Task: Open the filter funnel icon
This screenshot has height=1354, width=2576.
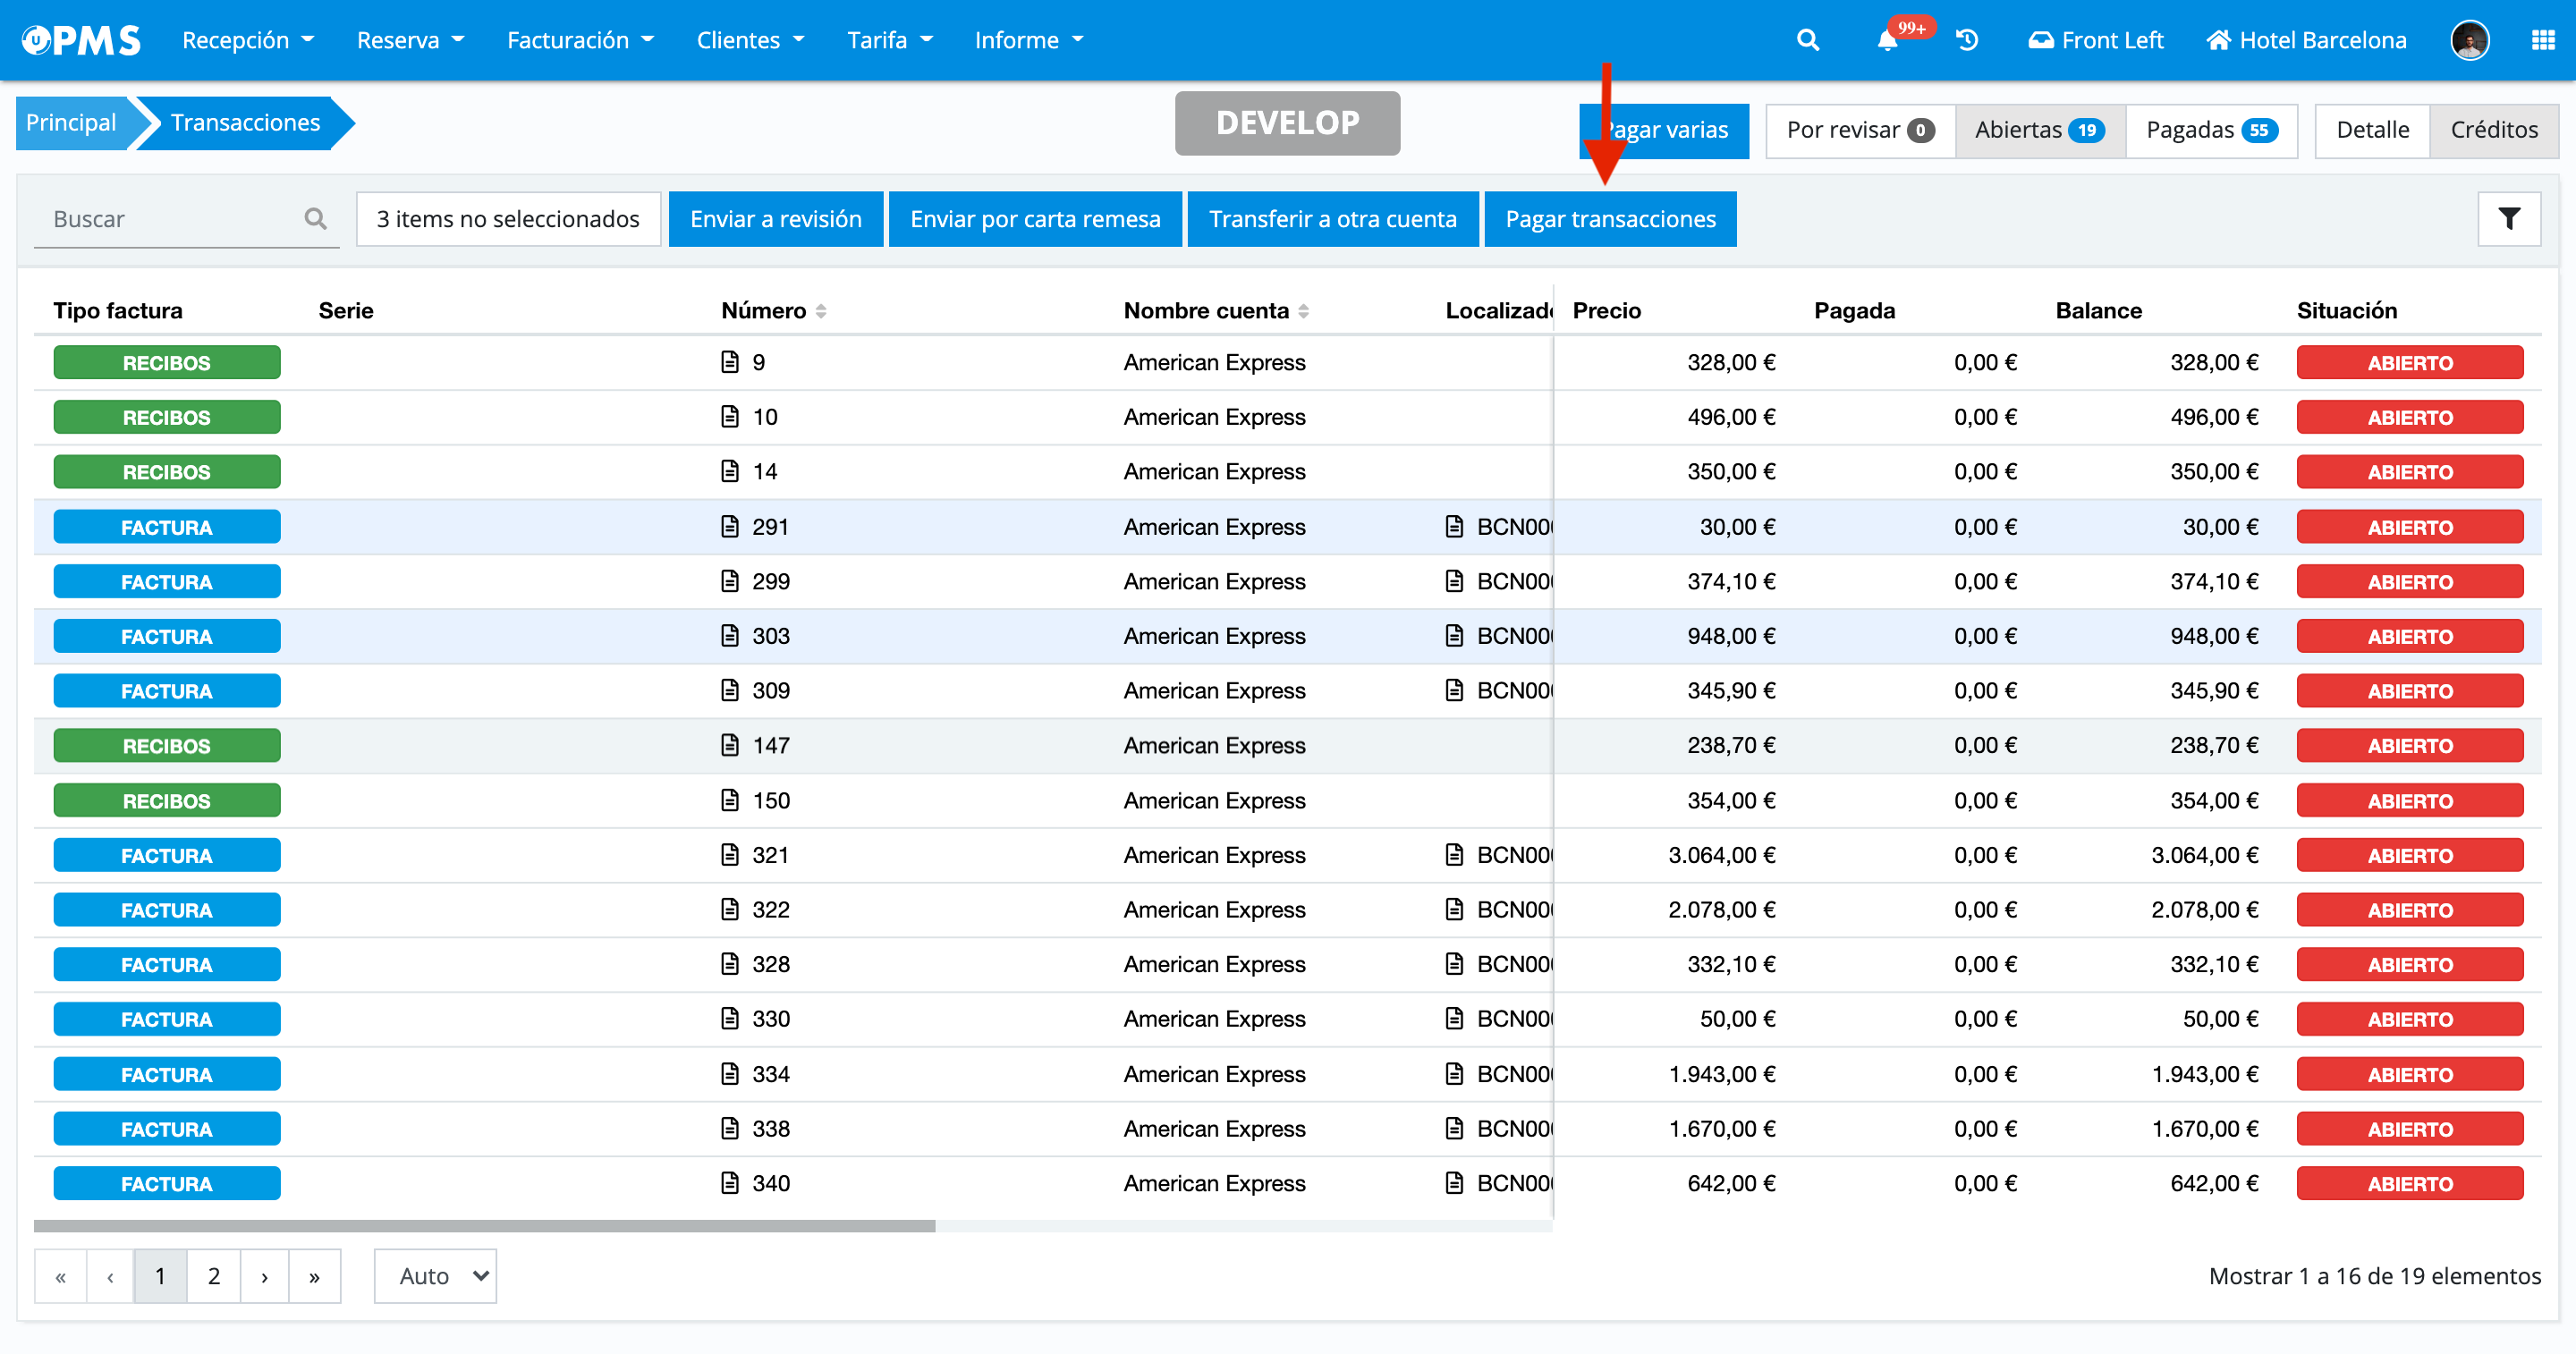Action: [2509, 218]
